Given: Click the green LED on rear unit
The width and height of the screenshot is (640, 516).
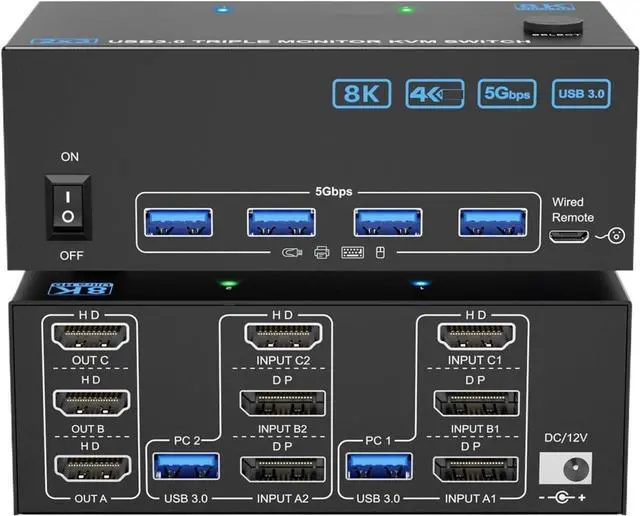Looking at the screenshot, I should coord(229,283).
